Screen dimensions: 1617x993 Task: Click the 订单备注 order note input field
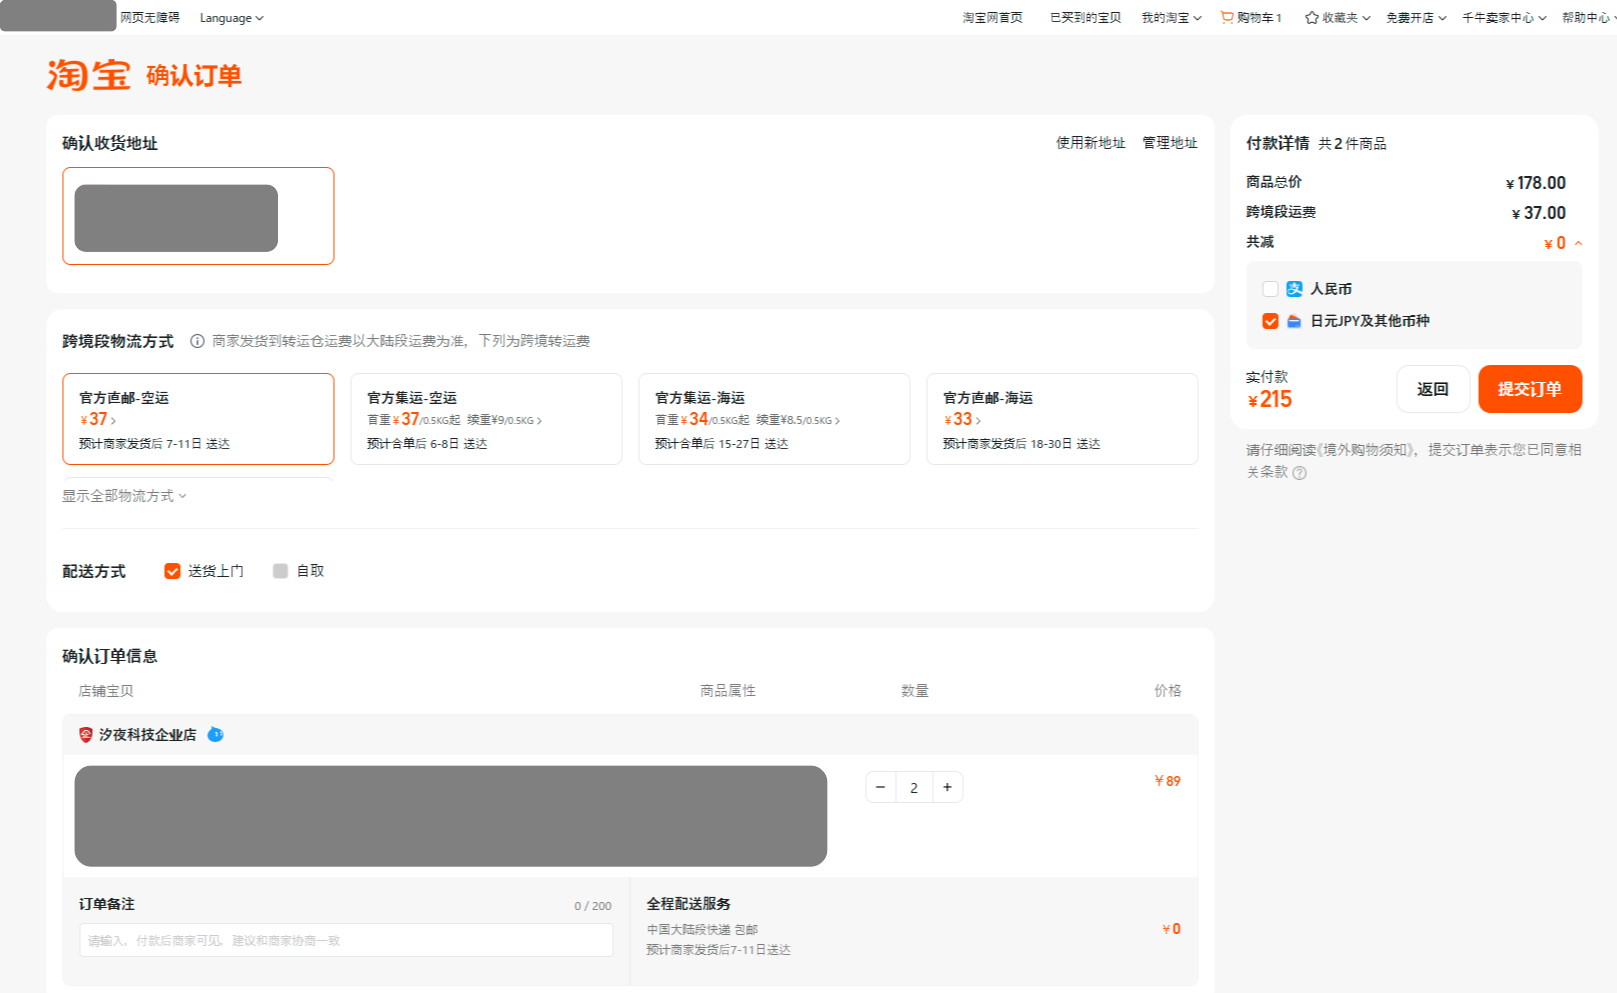pos(346,940)
